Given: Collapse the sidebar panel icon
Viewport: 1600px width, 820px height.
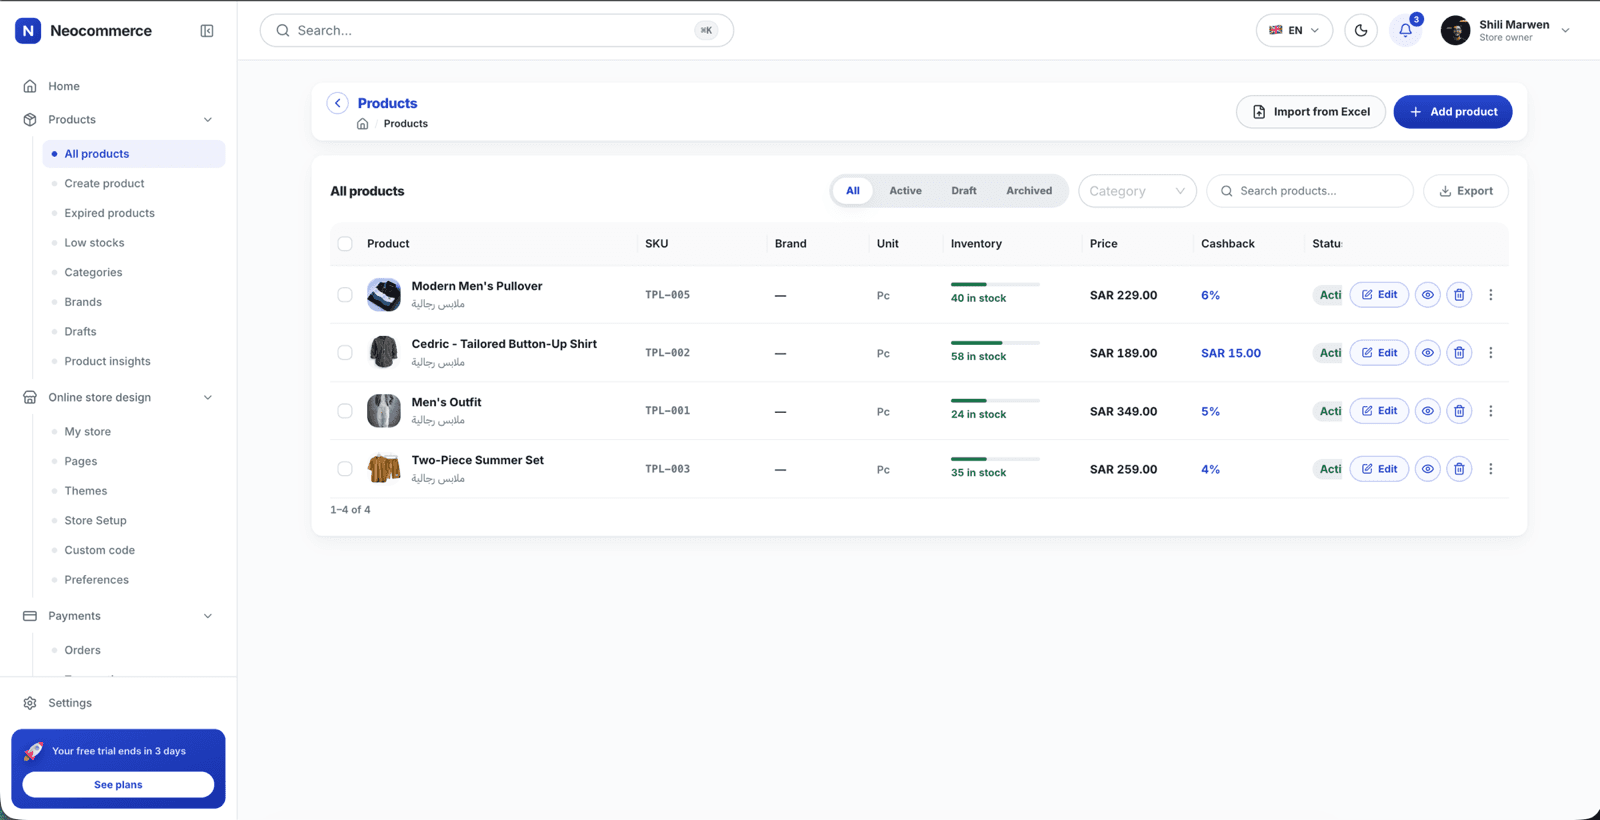Looking at the screenshot, I should [x=207, y=31].
